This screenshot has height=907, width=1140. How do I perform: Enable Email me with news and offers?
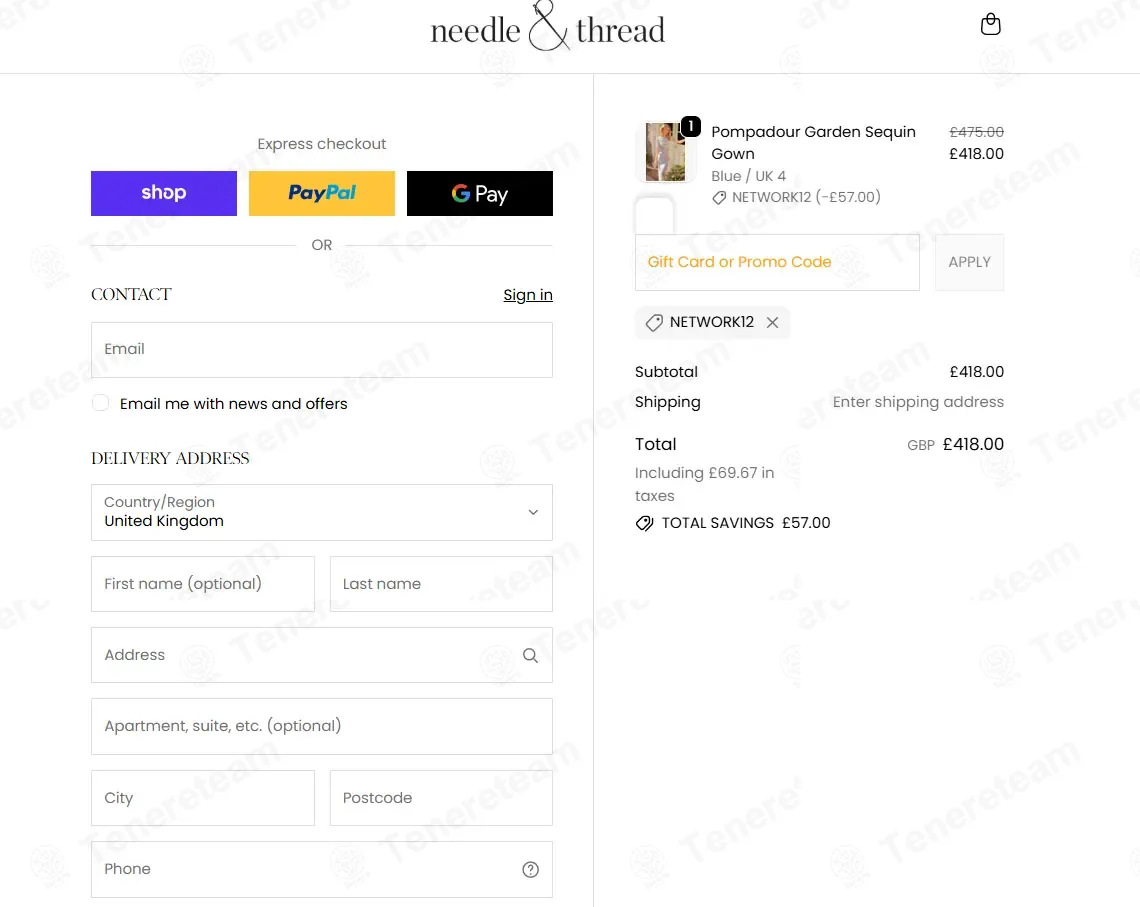pos(100,403)
